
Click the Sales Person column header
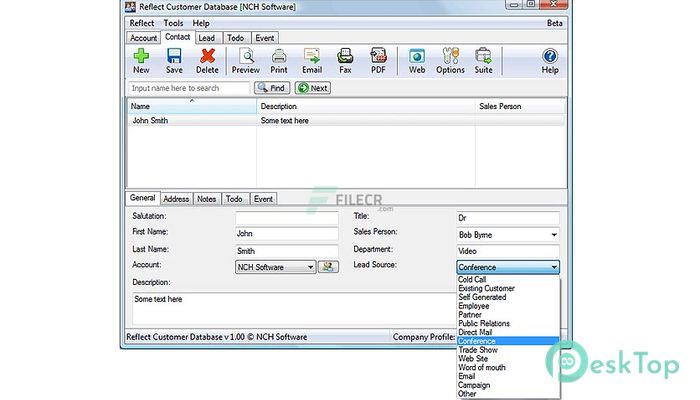[x=520, y=106]
